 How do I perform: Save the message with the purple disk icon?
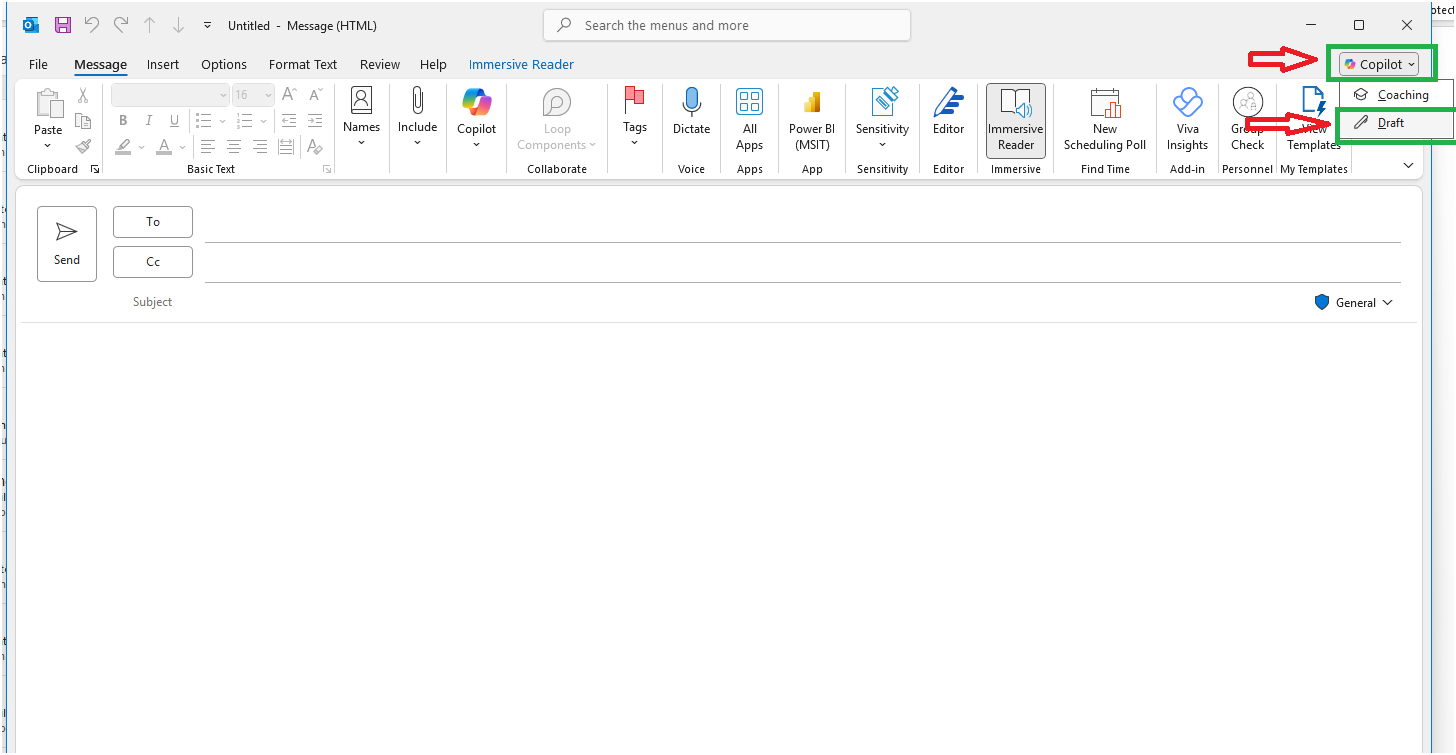click(x=63, y=25)
